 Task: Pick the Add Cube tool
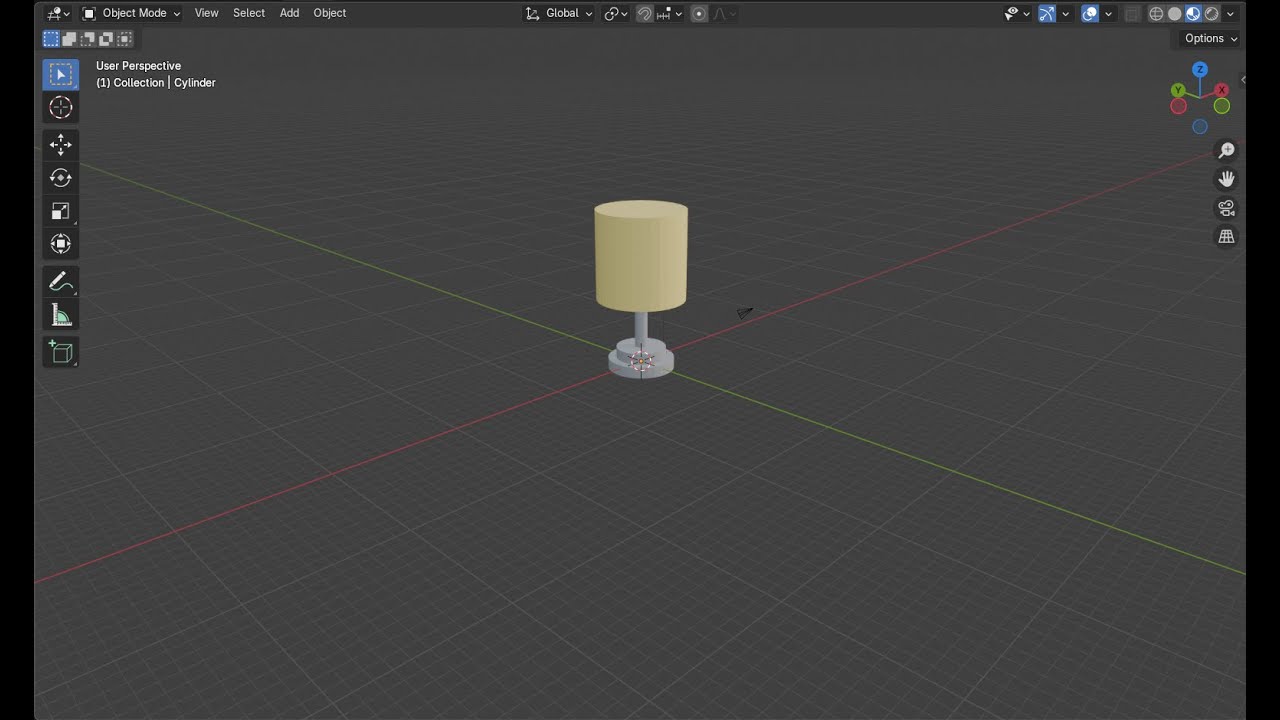(60, 352)
